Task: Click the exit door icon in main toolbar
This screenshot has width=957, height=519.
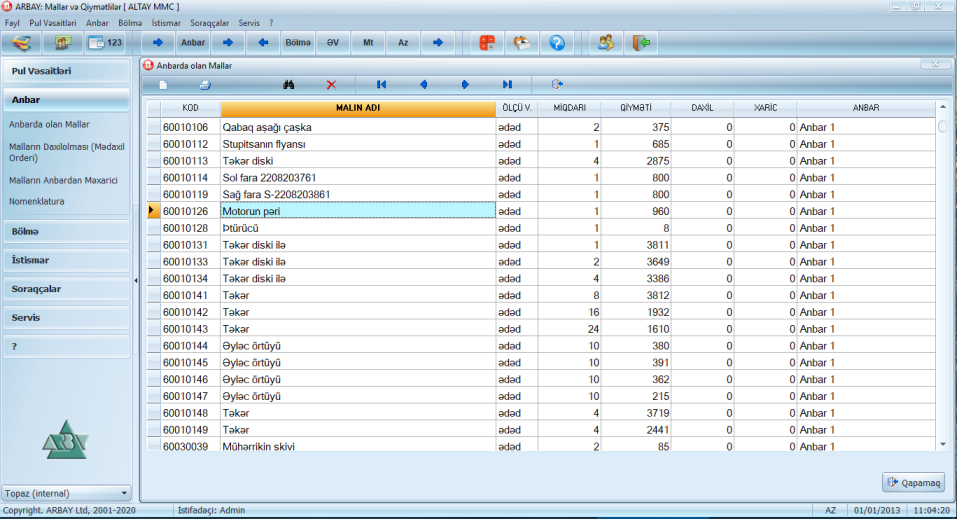Action: point(641,43)
